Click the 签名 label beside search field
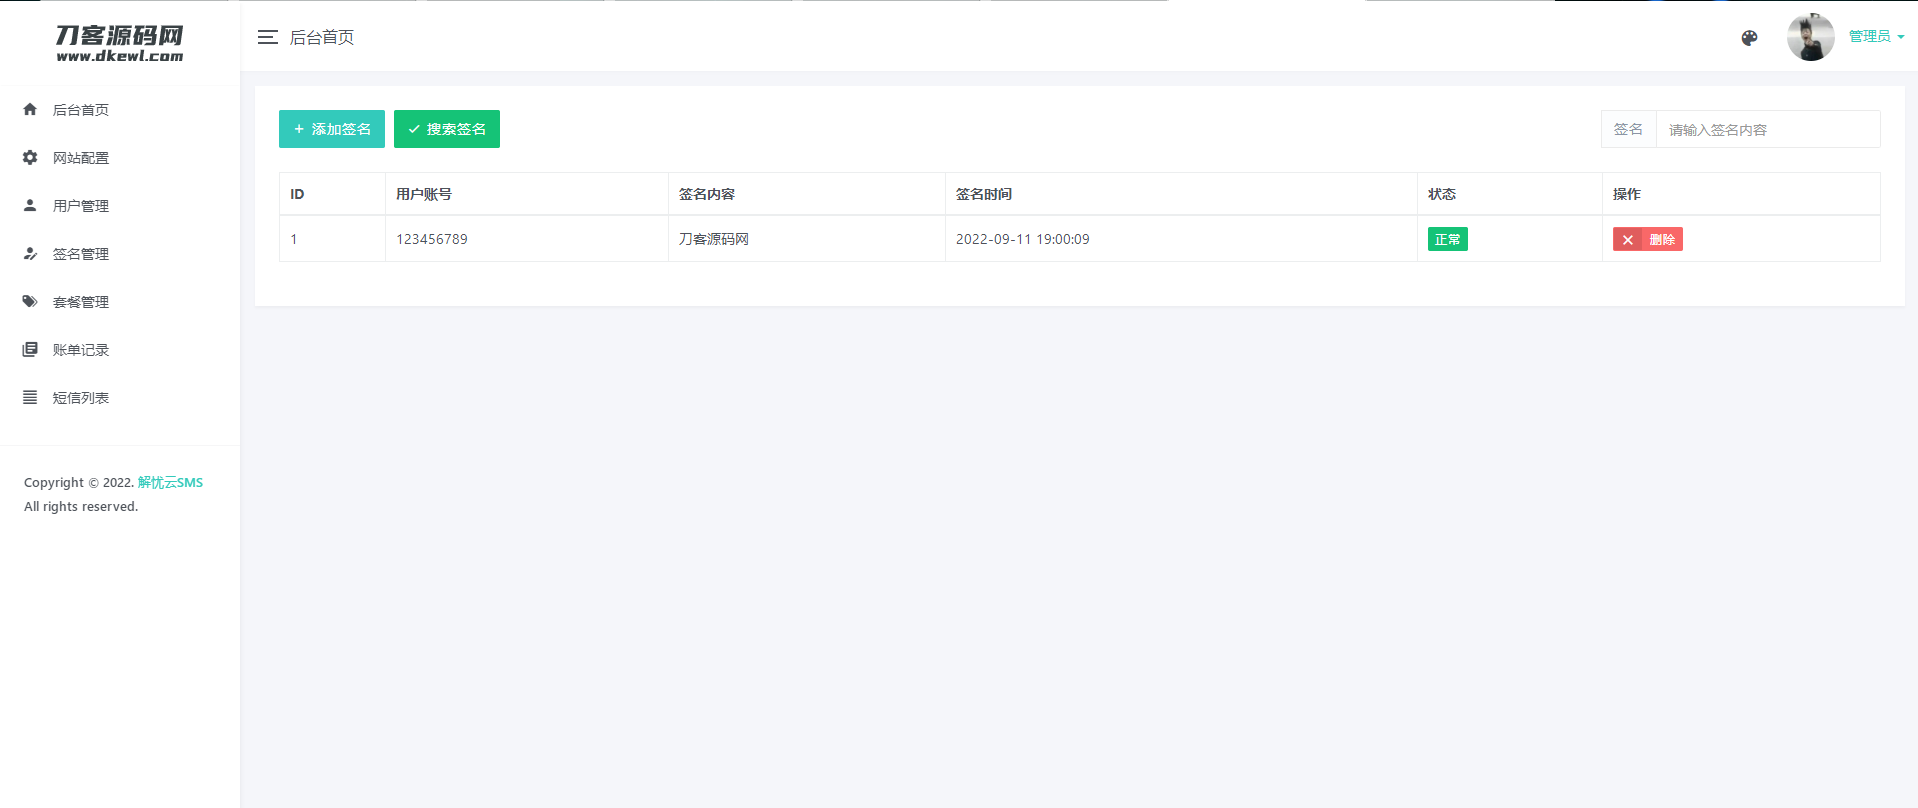The image size is (1918, 808). click(1628, 129)
